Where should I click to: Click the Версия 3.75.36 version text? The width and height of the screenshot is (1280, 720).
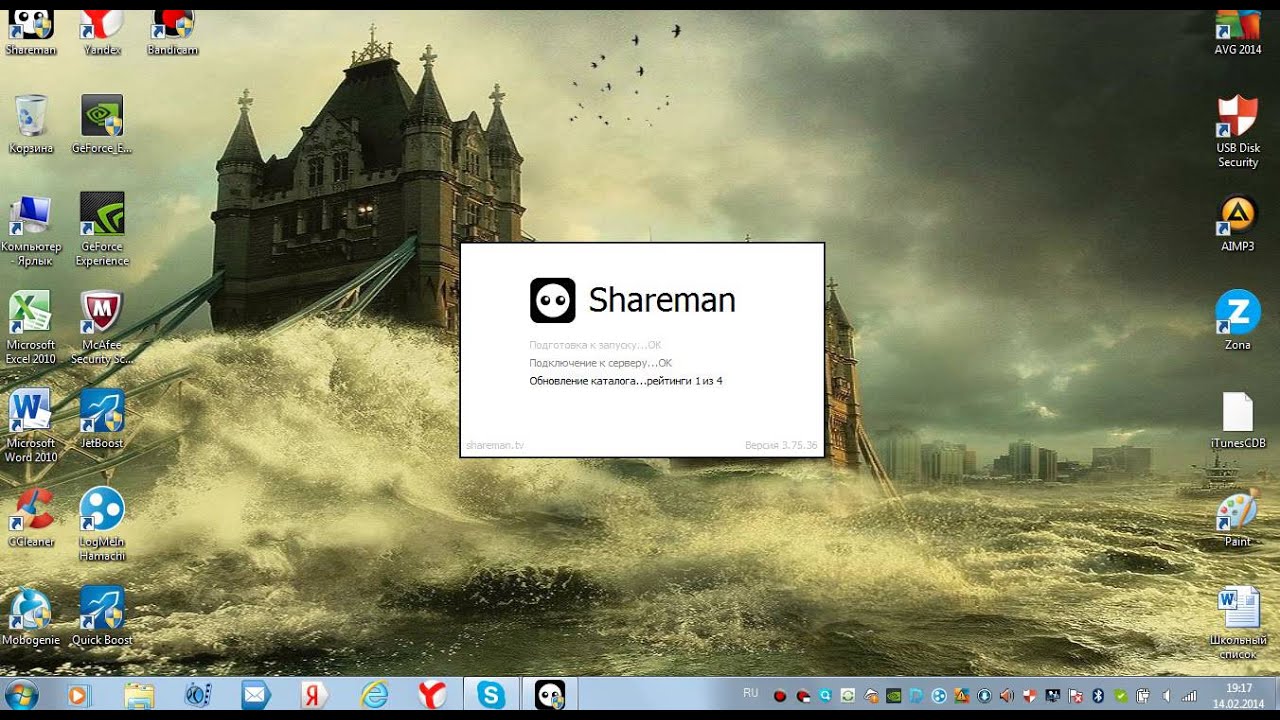(781, 445)
